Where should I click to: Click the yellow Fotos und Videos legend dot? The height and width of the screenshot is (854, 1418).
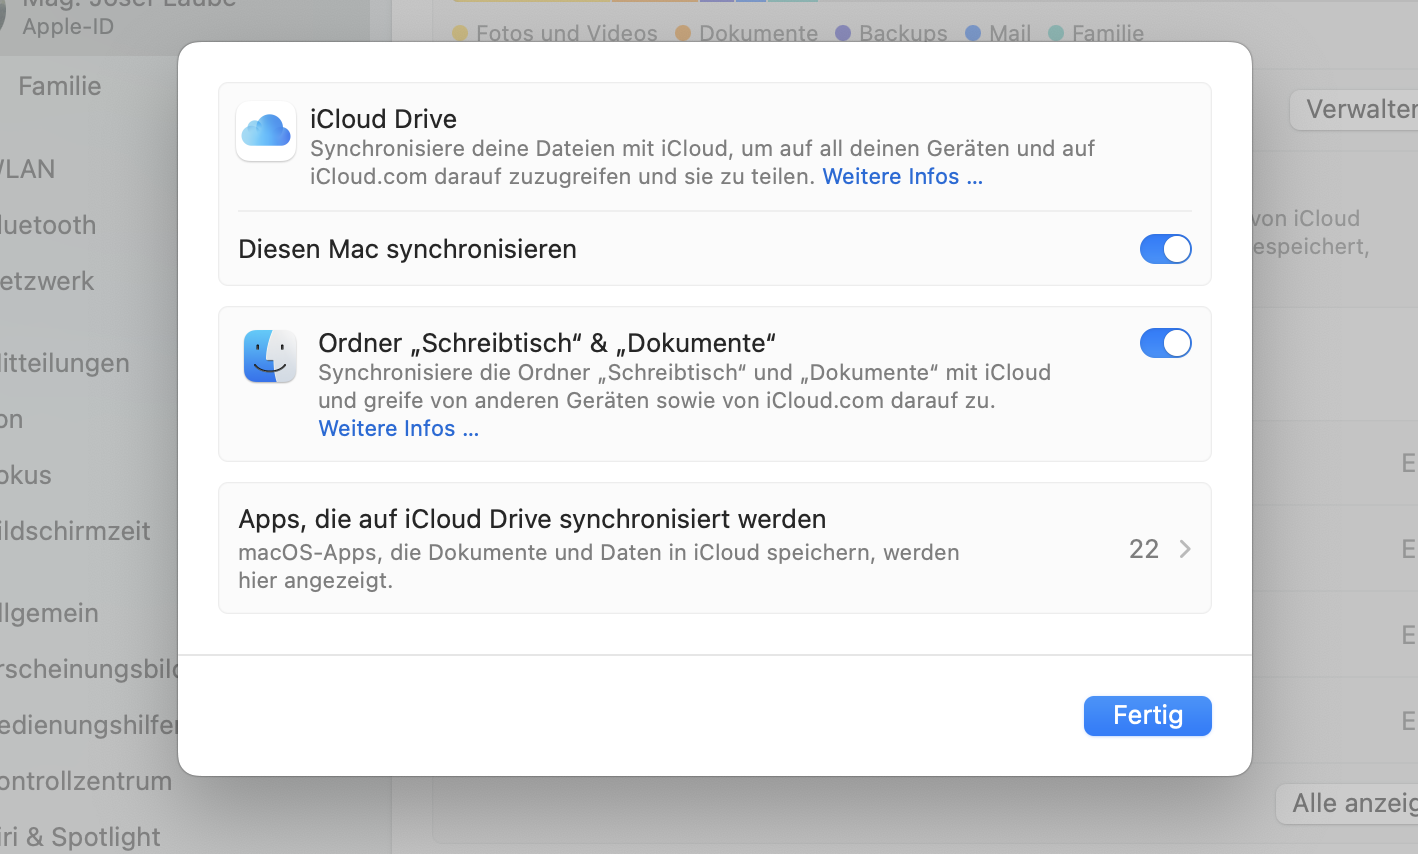point(460,33)
